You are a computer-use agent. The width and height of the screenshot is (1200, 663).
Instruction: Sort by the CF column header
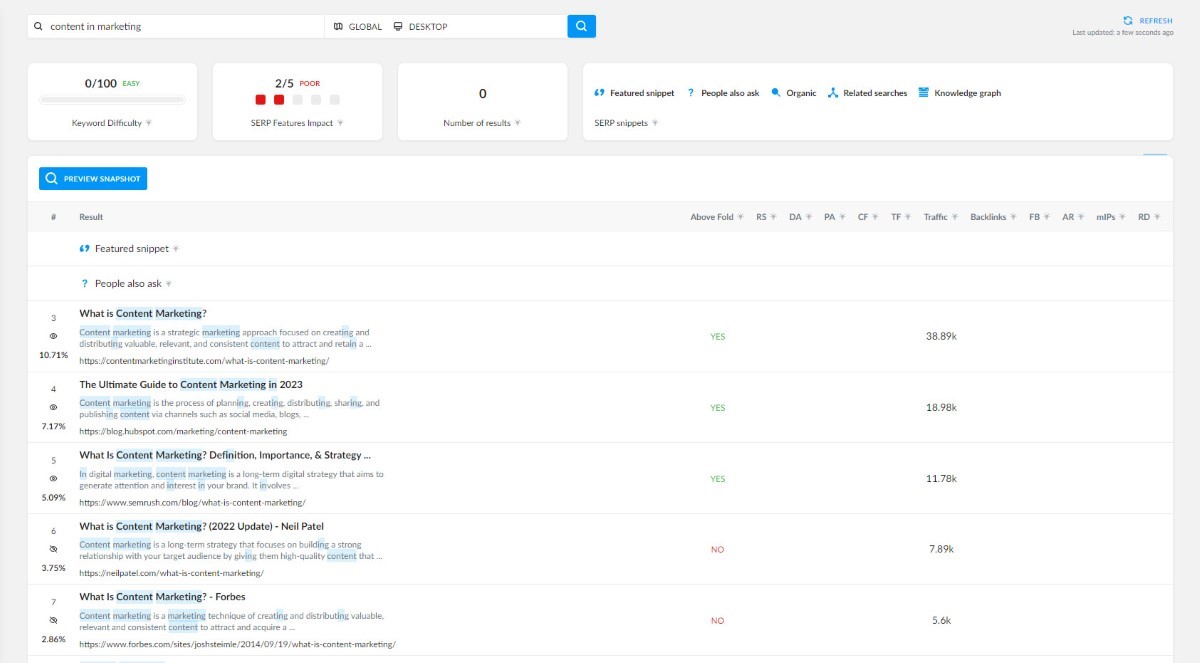(868, 217)
